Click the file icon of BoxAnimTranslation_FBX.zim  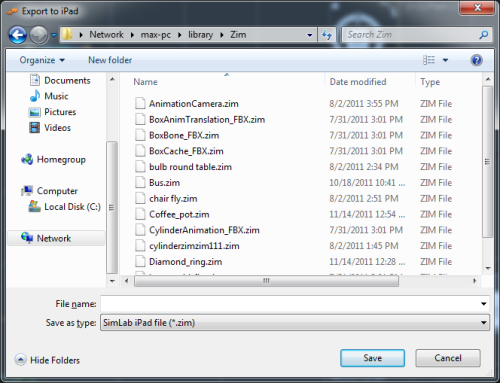pos(140,119)
